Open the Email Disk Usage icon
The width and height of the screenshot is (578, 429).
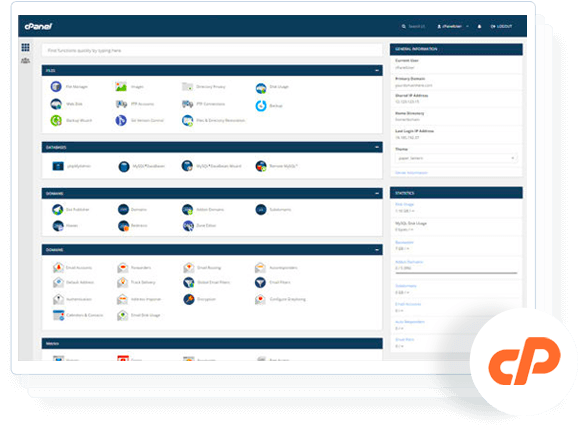point(122,315)
